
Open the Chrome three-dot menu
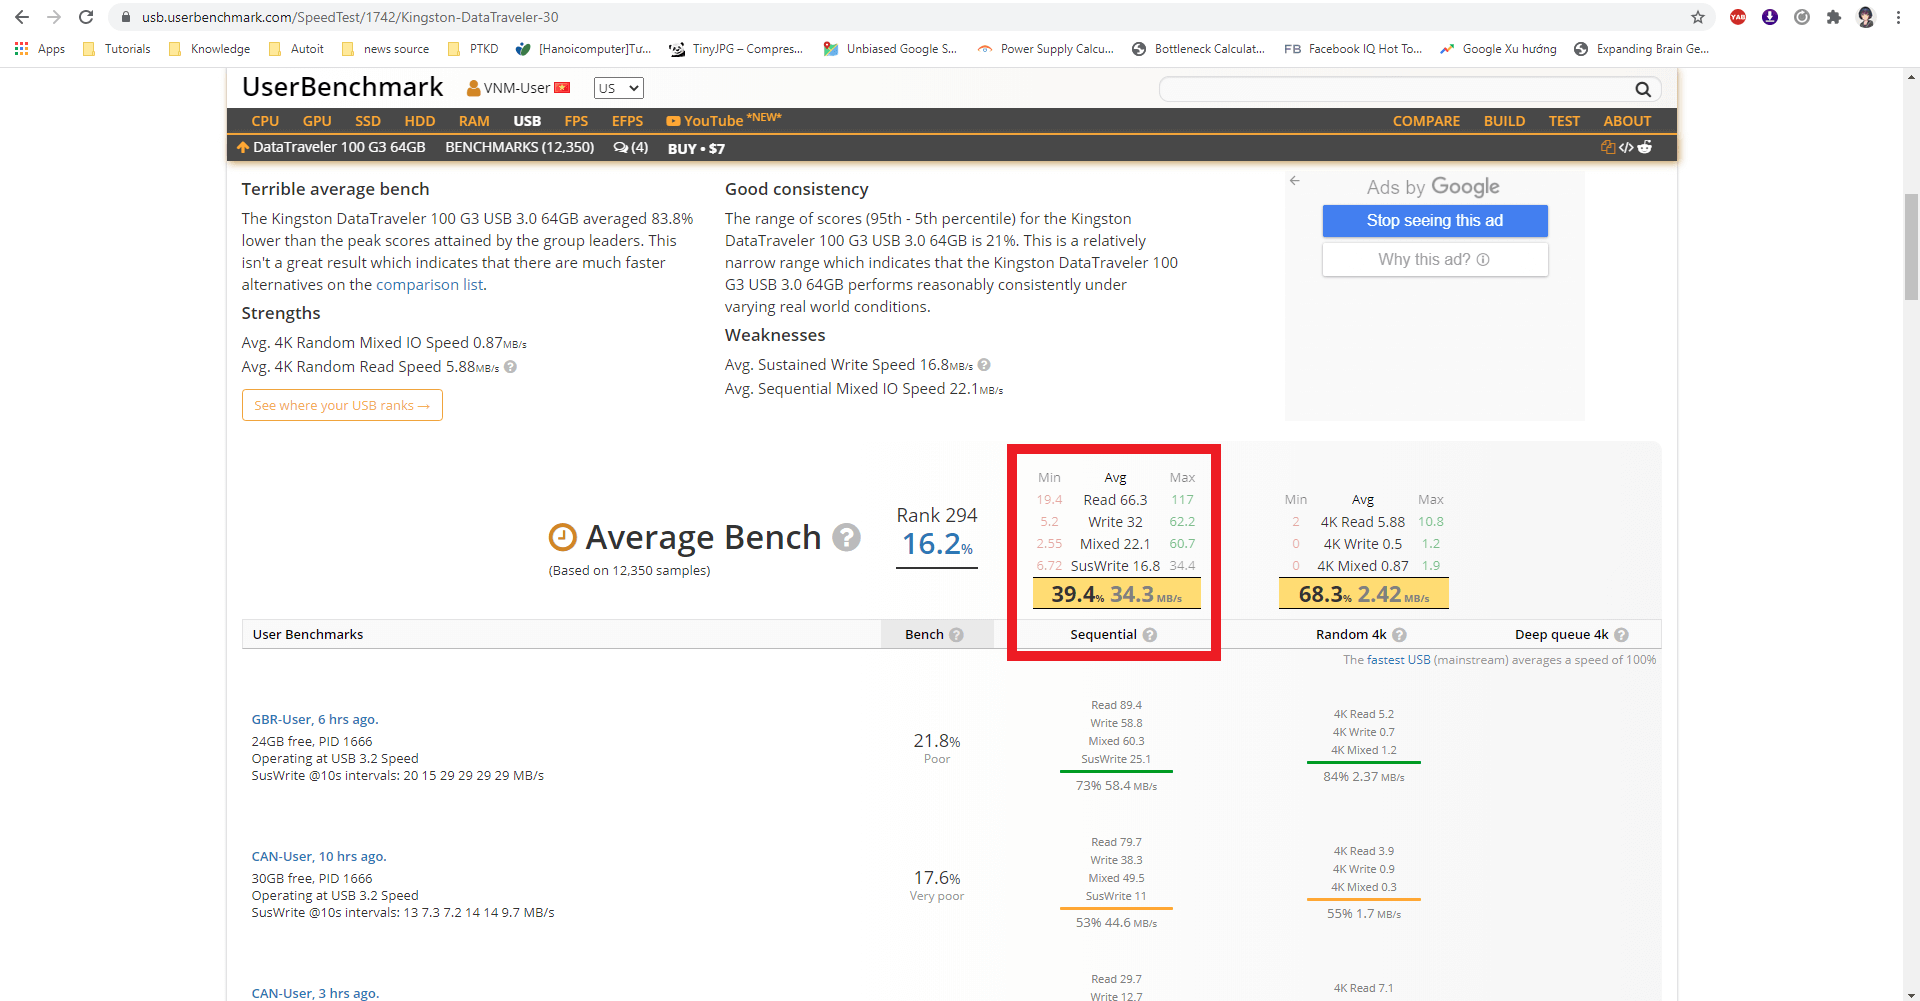1898,17
